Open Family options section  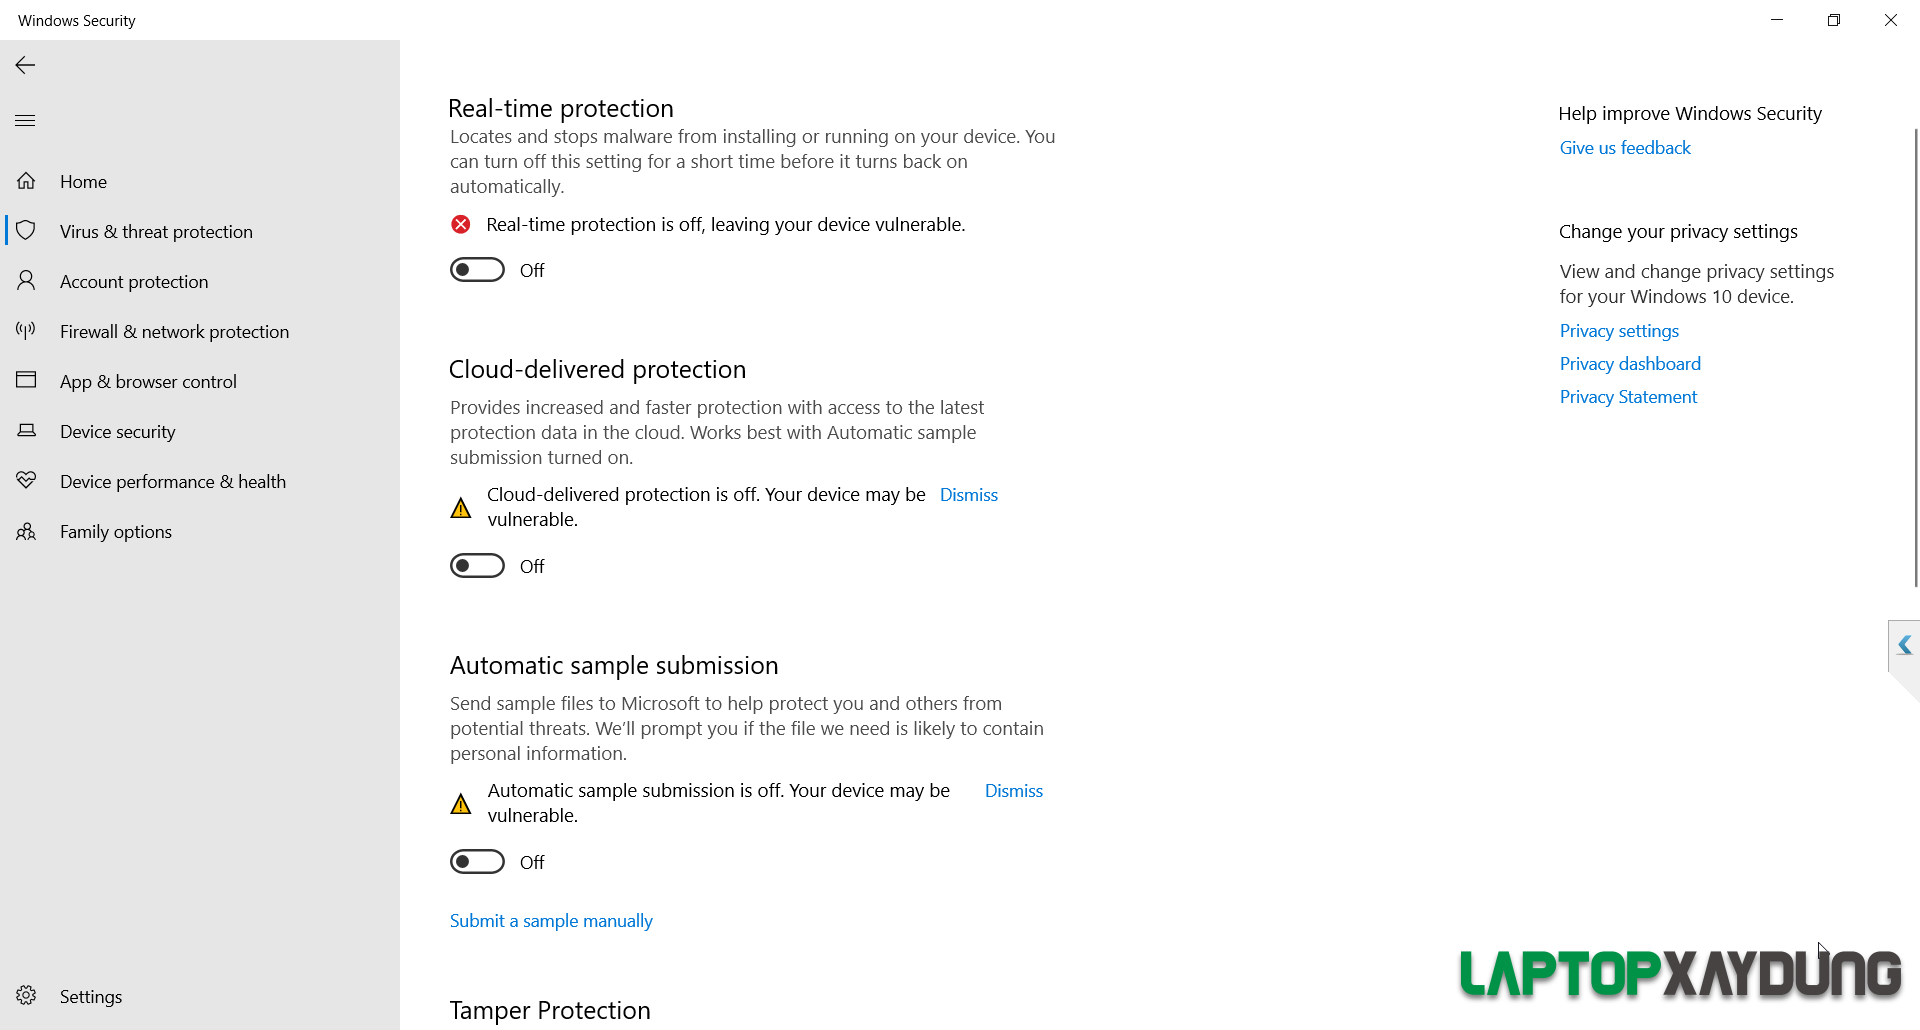point(115,531)
